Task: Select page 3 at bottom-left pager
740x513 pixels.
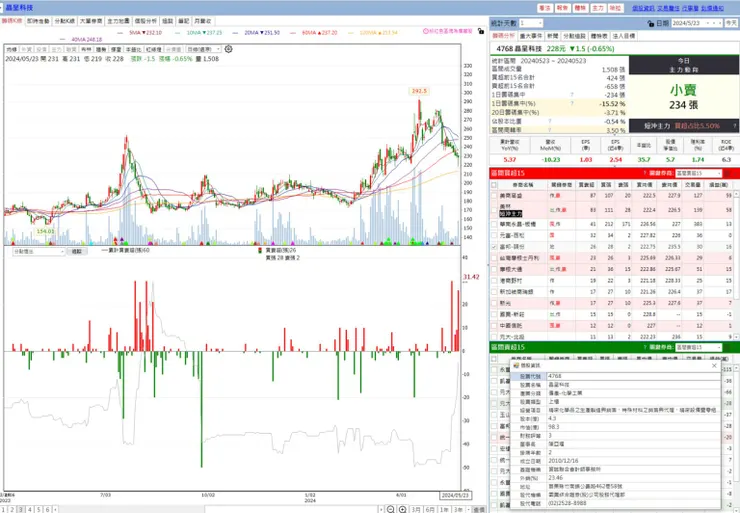Action: coord(21,510)
